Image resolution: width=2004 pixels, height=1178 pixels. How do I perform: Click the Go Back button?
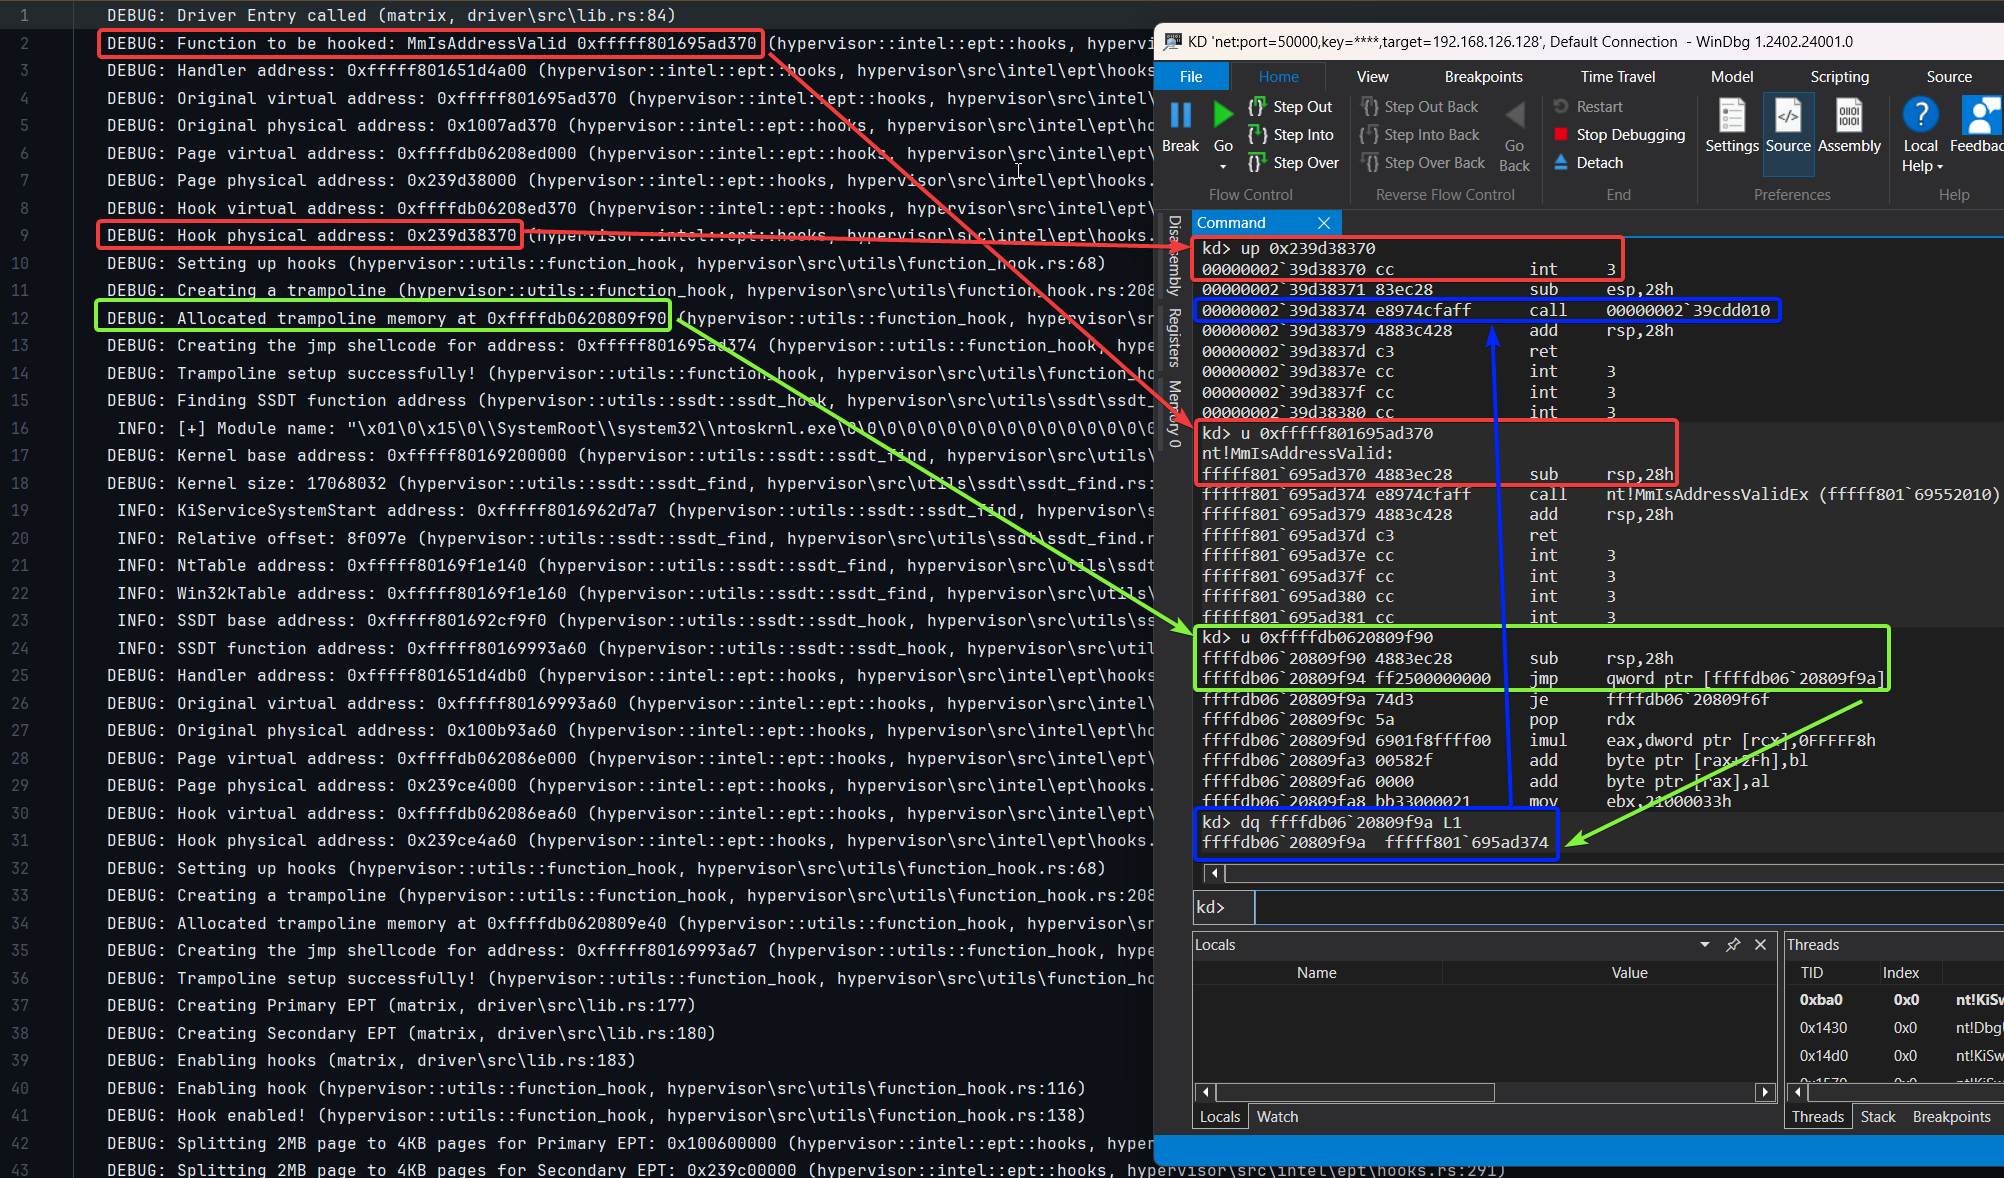pyautogui.click(x=1514, y=134)
